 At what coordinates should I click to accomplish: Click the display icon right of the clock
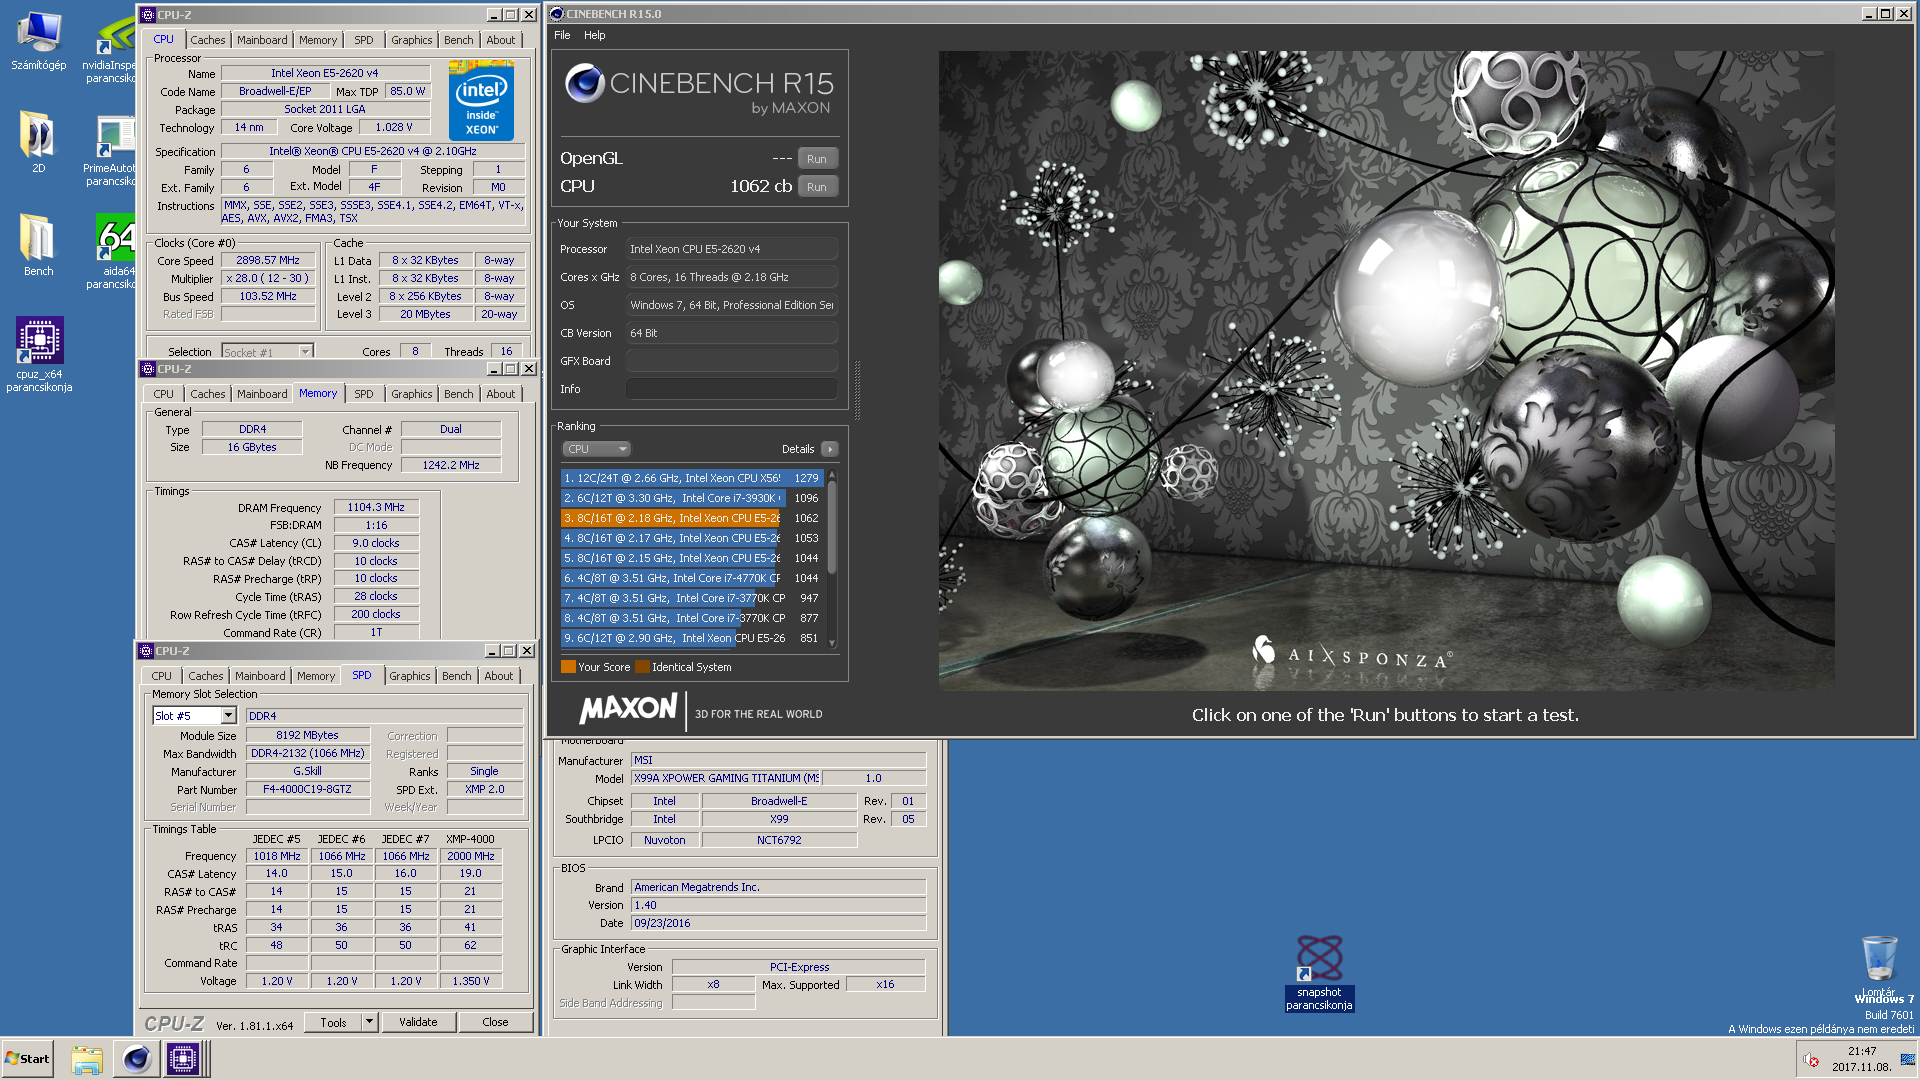1907,1060
